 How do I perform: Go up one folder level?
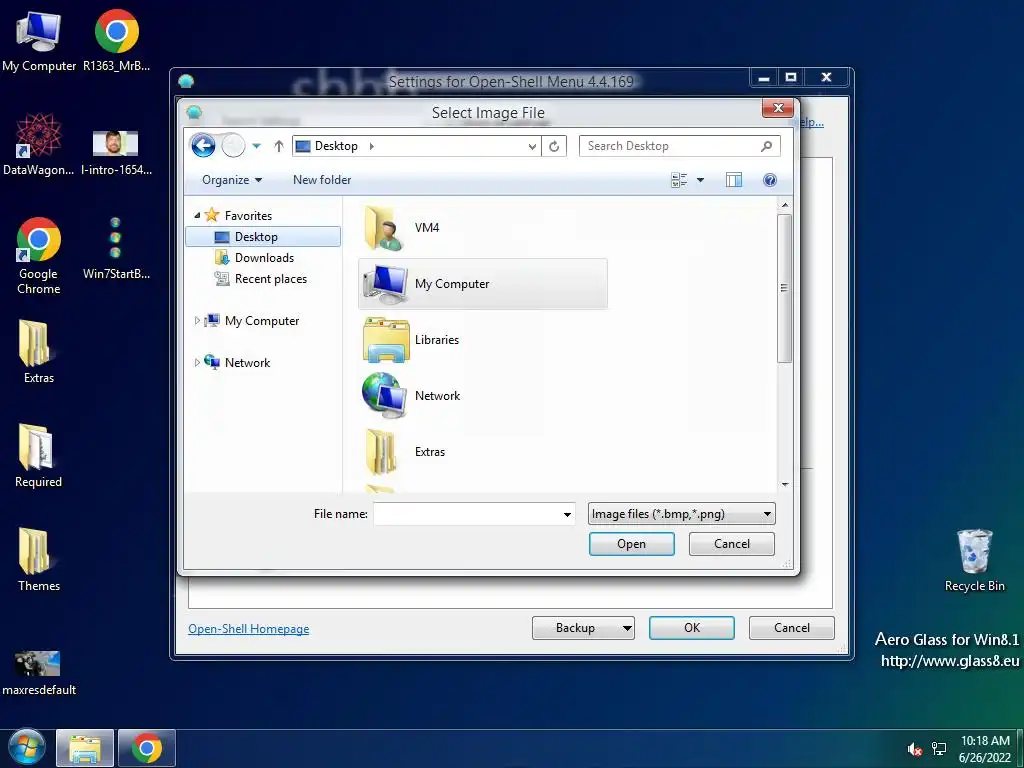point(279,146)
